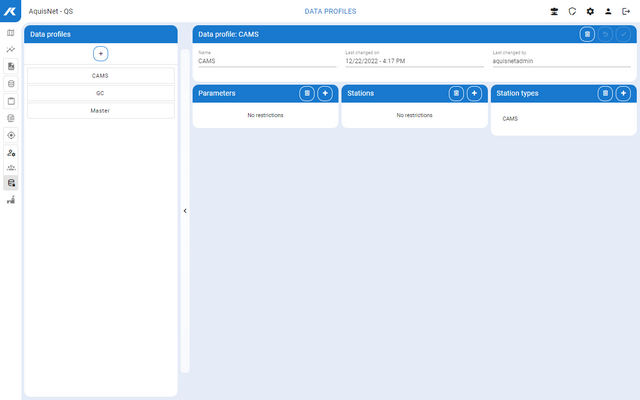Select the GC data profile
640x400 pixels.
click(100, 93)
